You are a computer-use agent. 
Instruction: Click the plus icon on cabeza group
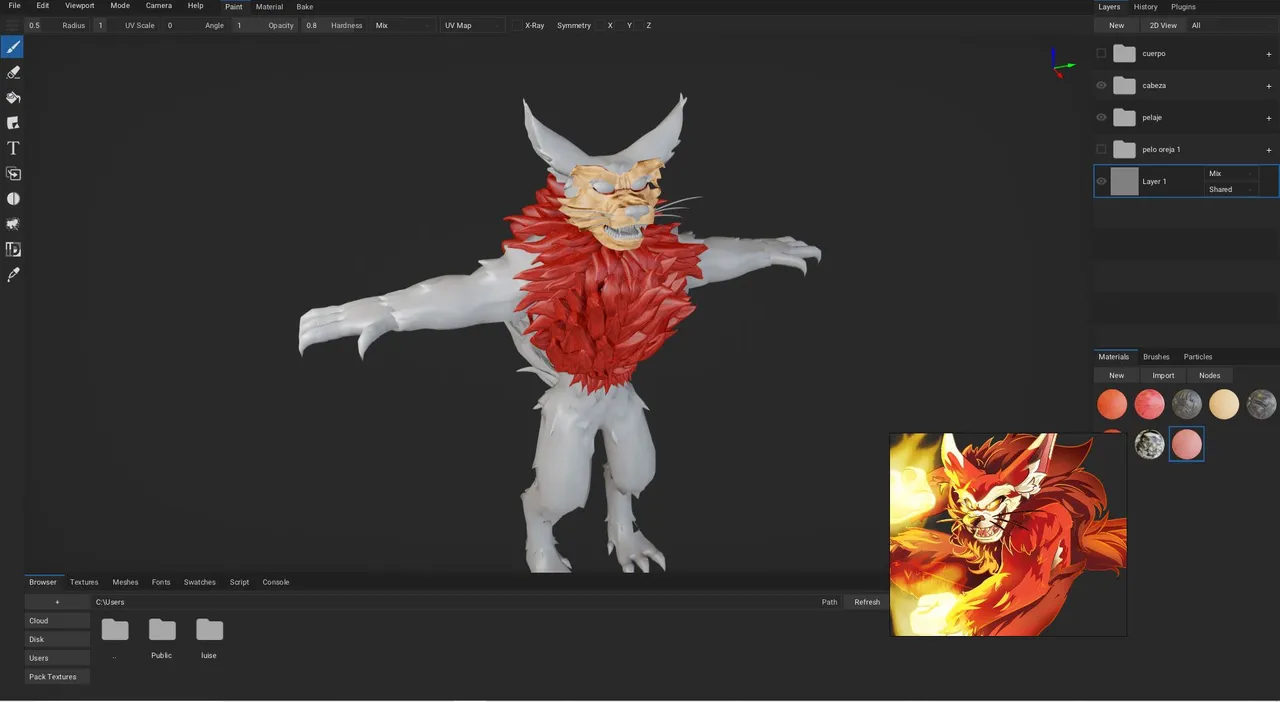pyautogui.click(x=1269, y=86)
